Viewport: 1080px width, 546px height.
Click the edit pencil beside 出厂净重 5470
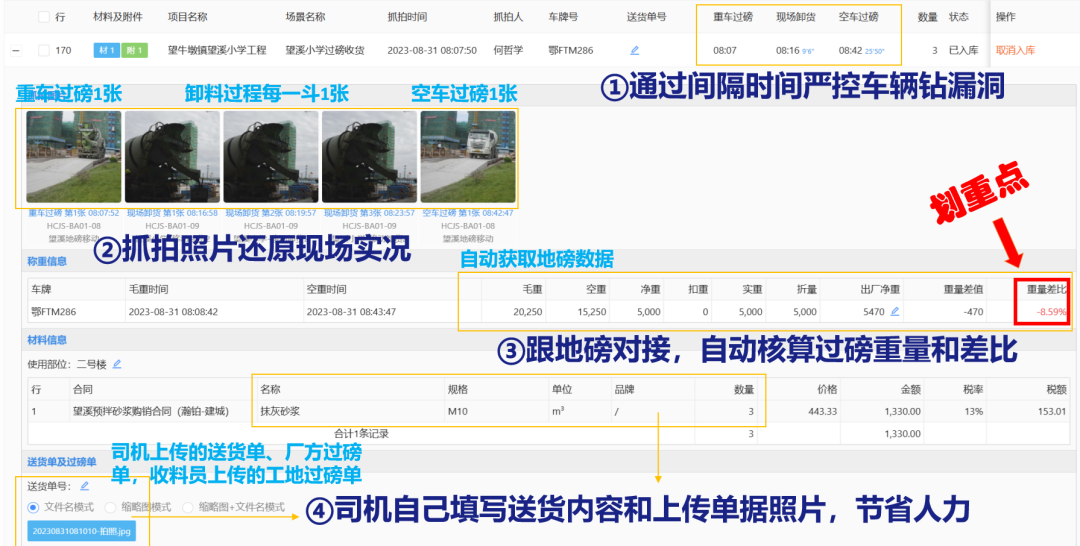(x=894, y=312)
